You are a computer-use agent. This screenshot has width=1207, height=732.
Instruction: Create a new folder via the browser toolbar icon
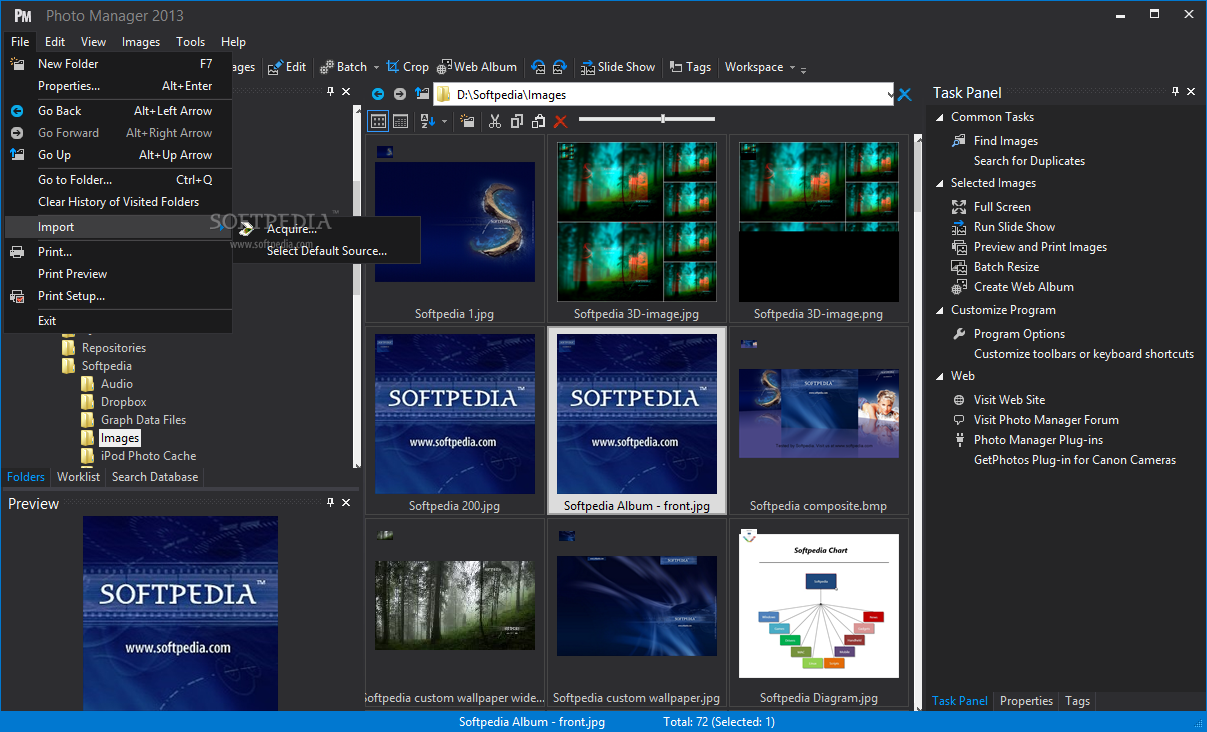[x=467, y=121]
